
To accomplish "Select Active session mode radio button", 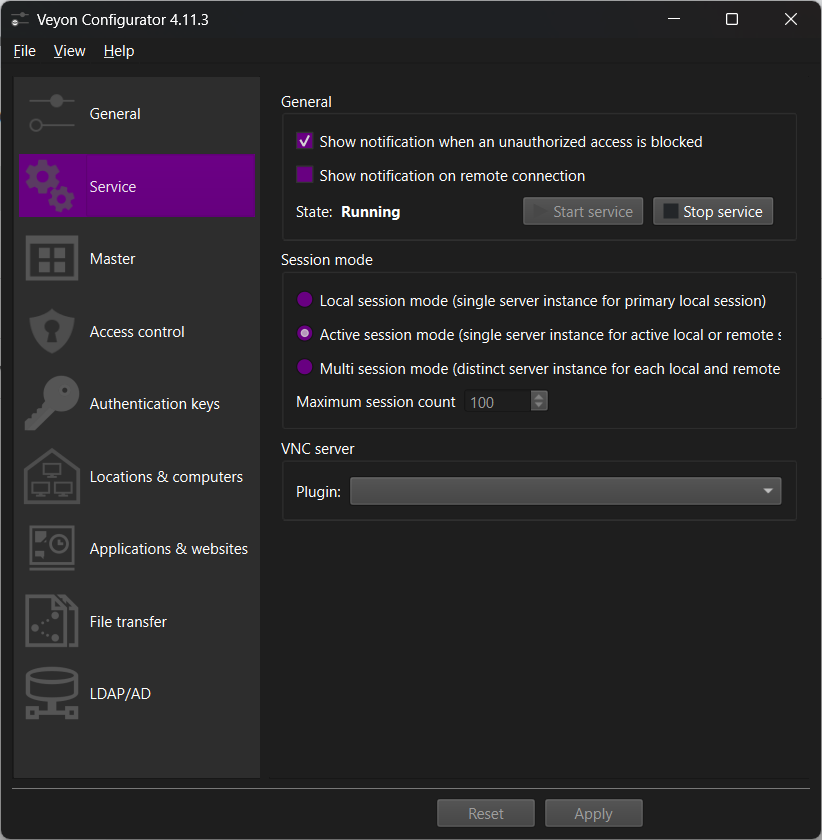I will [305, 334].
